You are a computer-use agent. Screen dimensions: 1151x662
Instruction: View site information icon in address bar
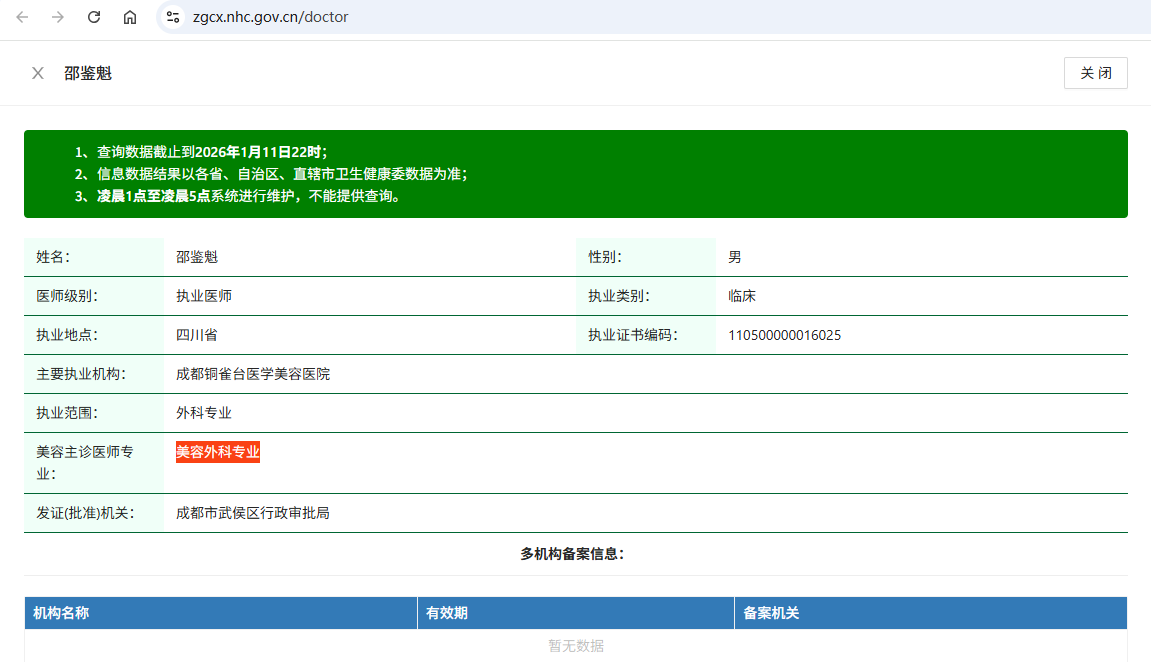pos(173,17)
